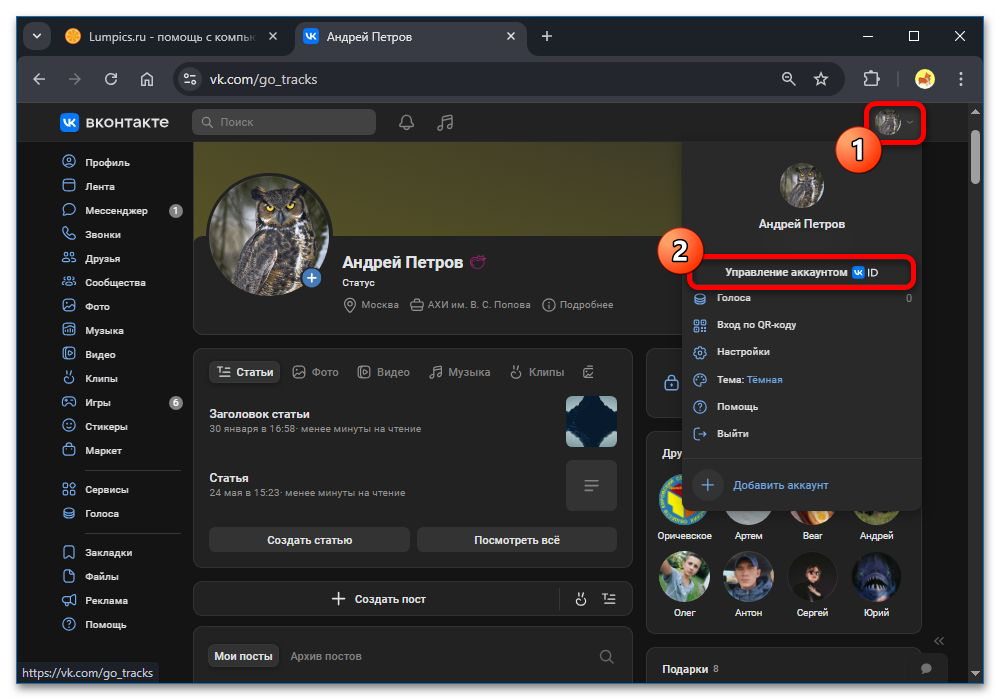Screen dimensions: 1000x700
Task: Switch to the Видео tab in profile
Action: pyautogui.click(x=383, y=372)
